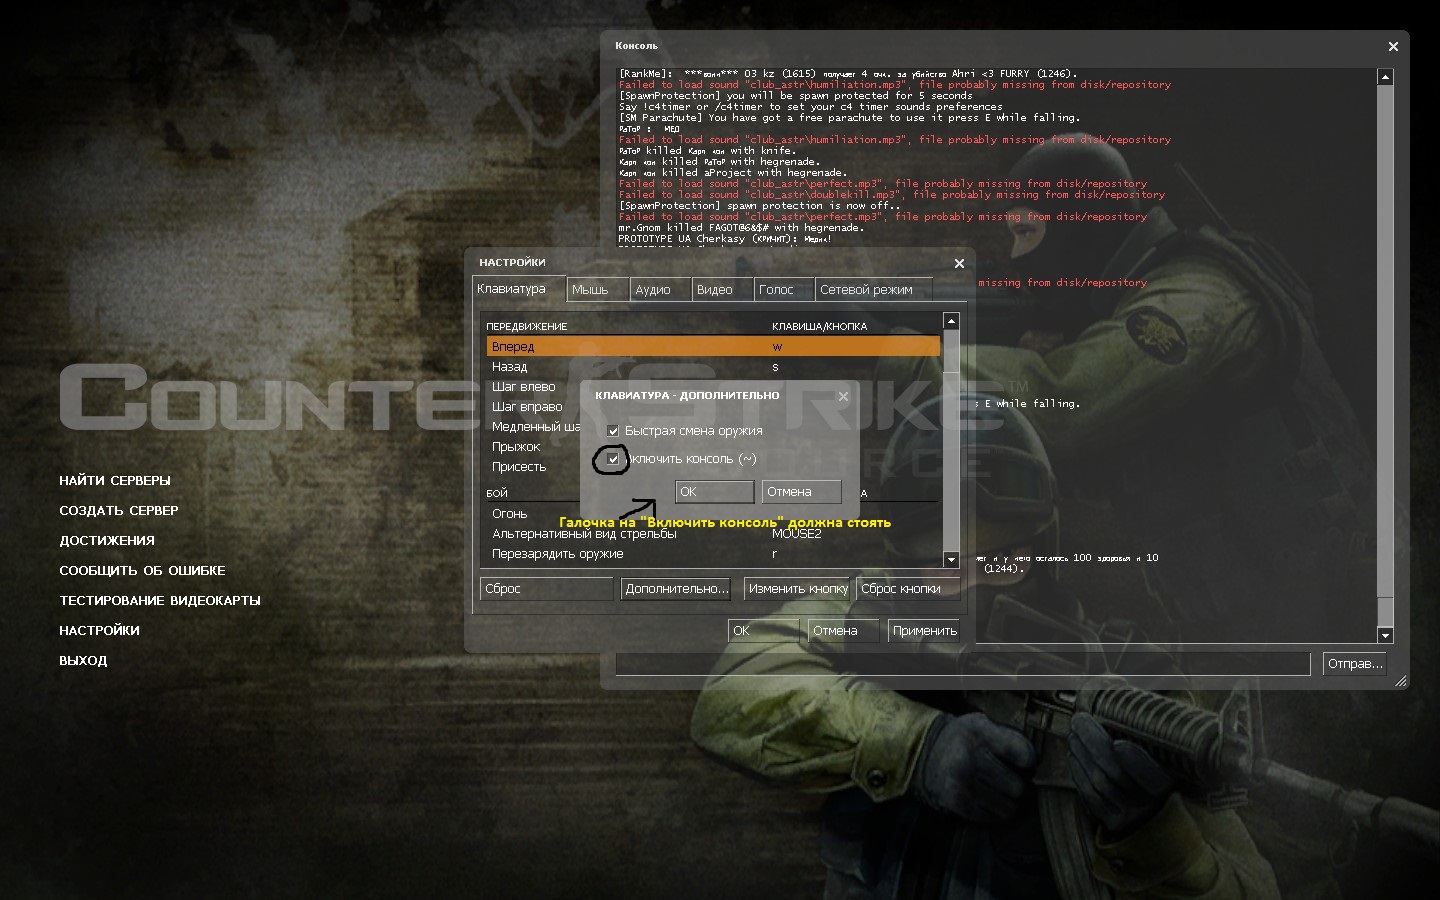
Task: Click the console scrollbar down arrow
Action: 1385,635
